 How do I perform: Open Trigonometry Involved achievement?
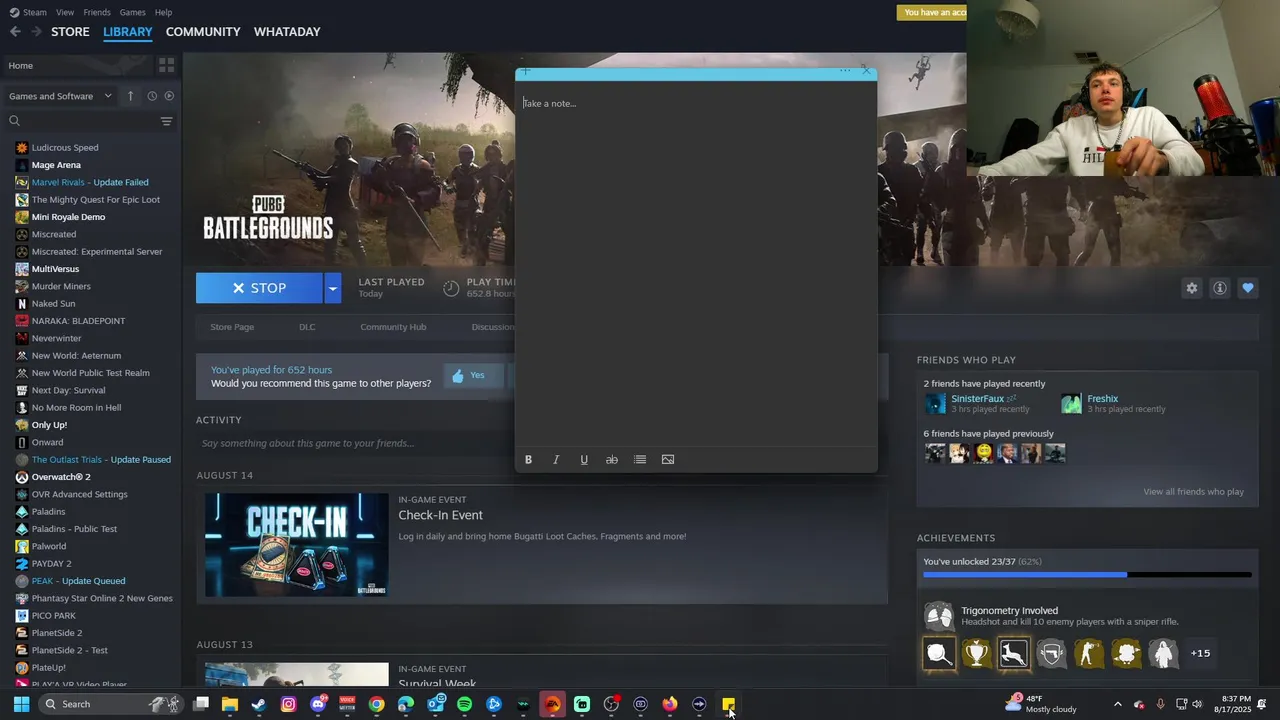pos(1009,611)
